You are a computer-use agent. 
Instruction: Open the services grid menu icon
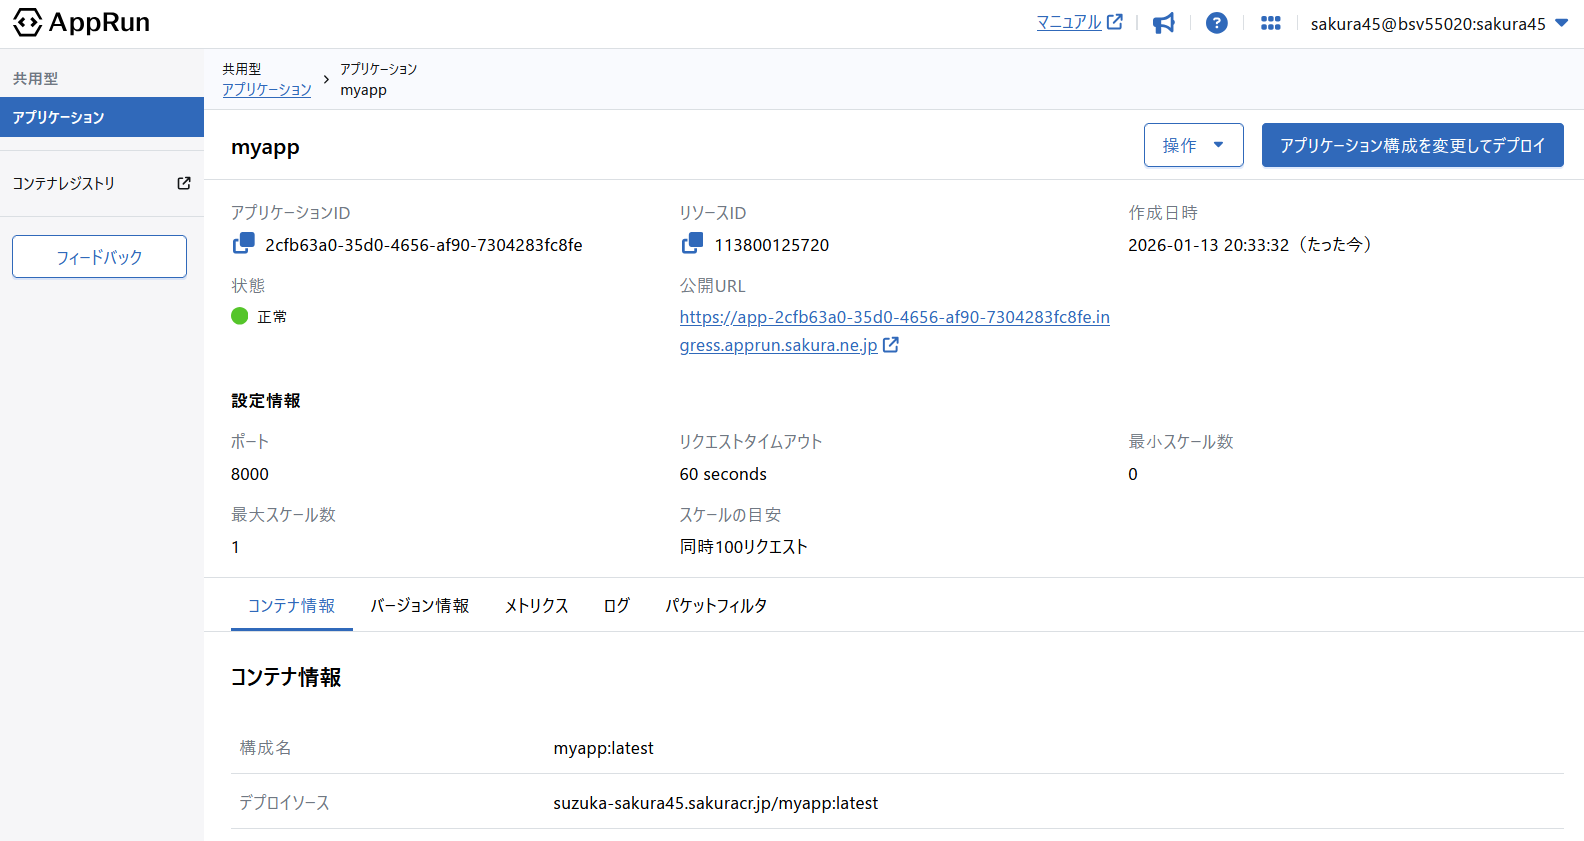click(1271, 23)
